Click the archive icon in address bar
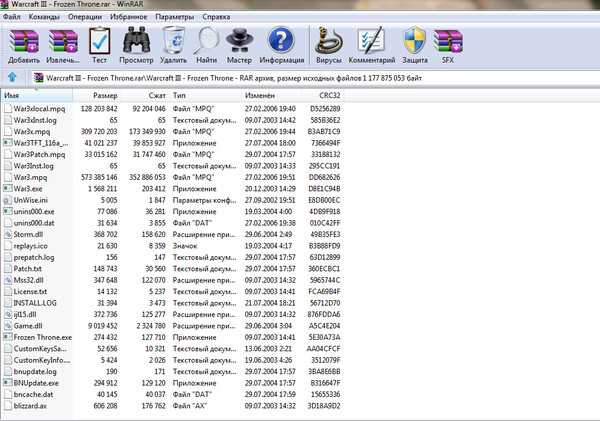The width and height of the screenshot is (600, 421). [x=38, y=78]
